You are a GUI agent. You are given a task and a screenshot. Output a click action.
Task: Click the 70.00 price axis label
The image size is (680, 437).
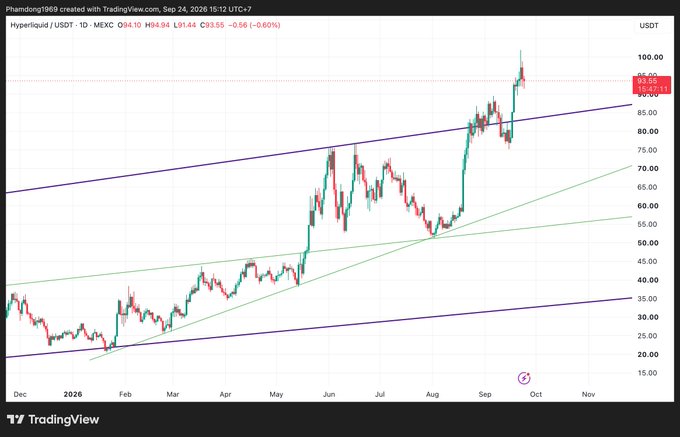(648, 169)
